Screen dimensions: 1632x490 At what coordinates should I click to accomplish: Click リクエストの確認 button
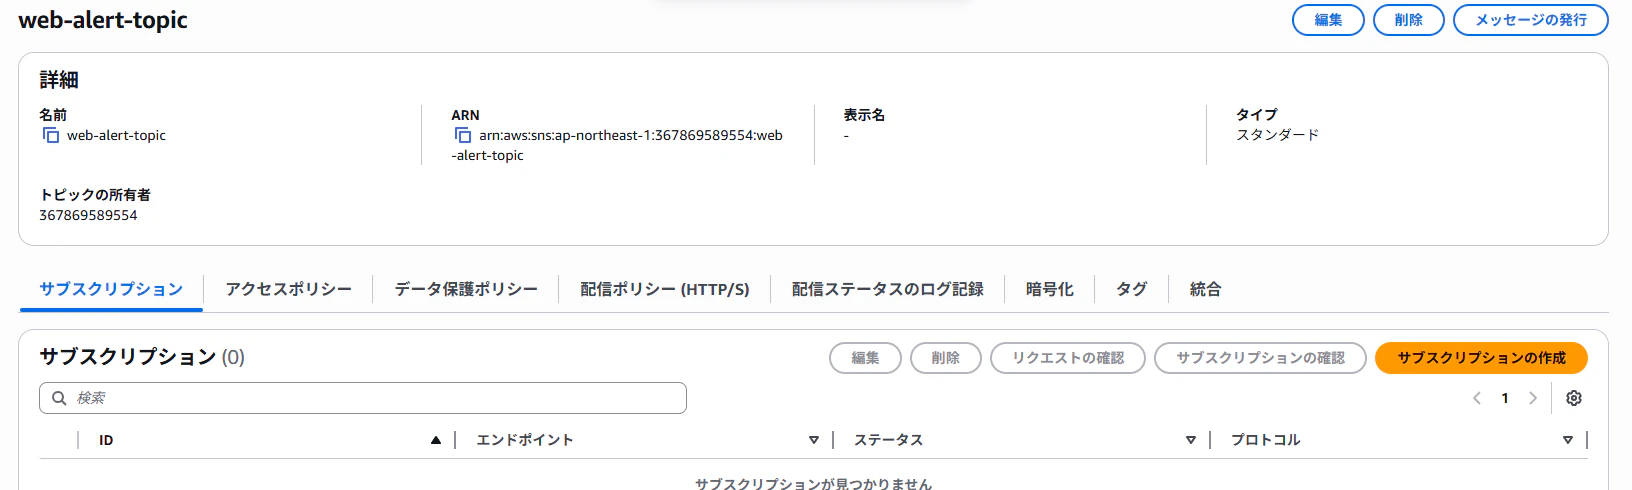coord(1068,358)
